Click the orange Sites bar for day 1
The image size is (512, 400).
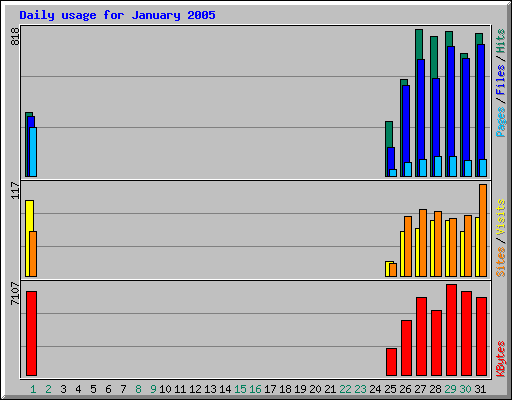(x=33, y=254)
